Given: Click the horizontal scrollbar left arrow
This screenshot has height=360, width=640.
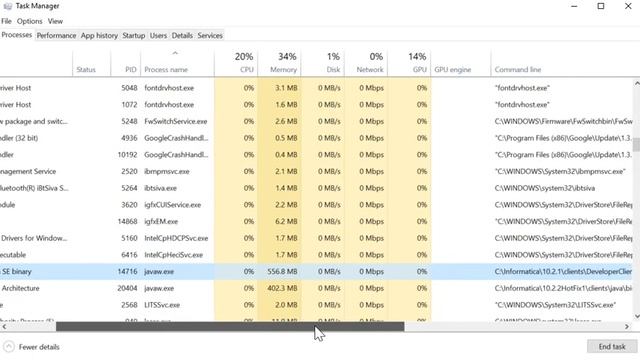Looking at the screenshot, I should point(4,327).
